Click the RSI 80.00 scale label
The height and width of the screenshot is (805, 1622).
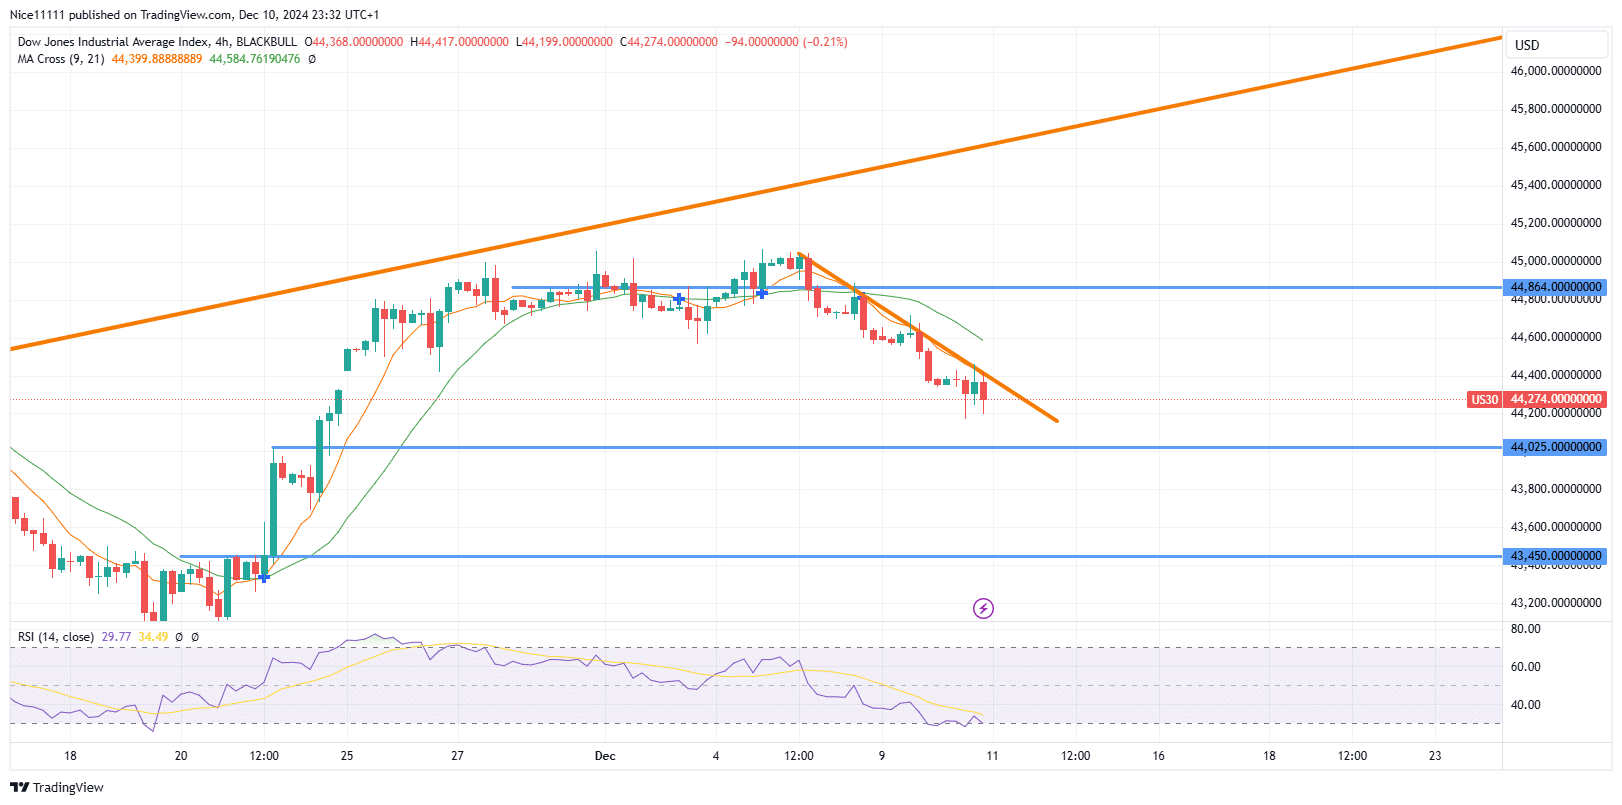pyautogui.click(x=1526, y=629)
